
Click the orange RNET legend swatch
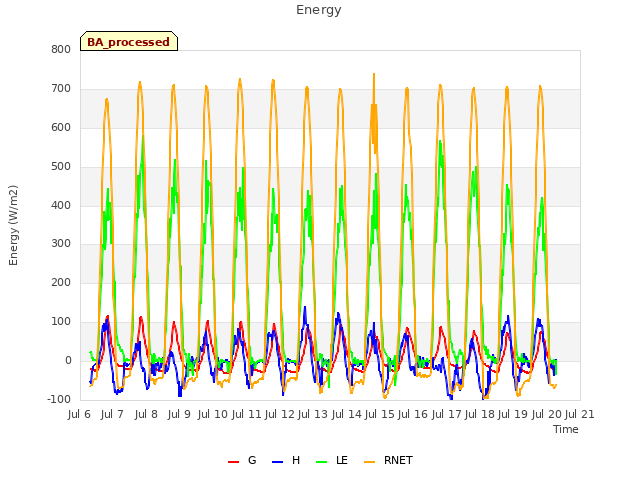tap(369, 462)
